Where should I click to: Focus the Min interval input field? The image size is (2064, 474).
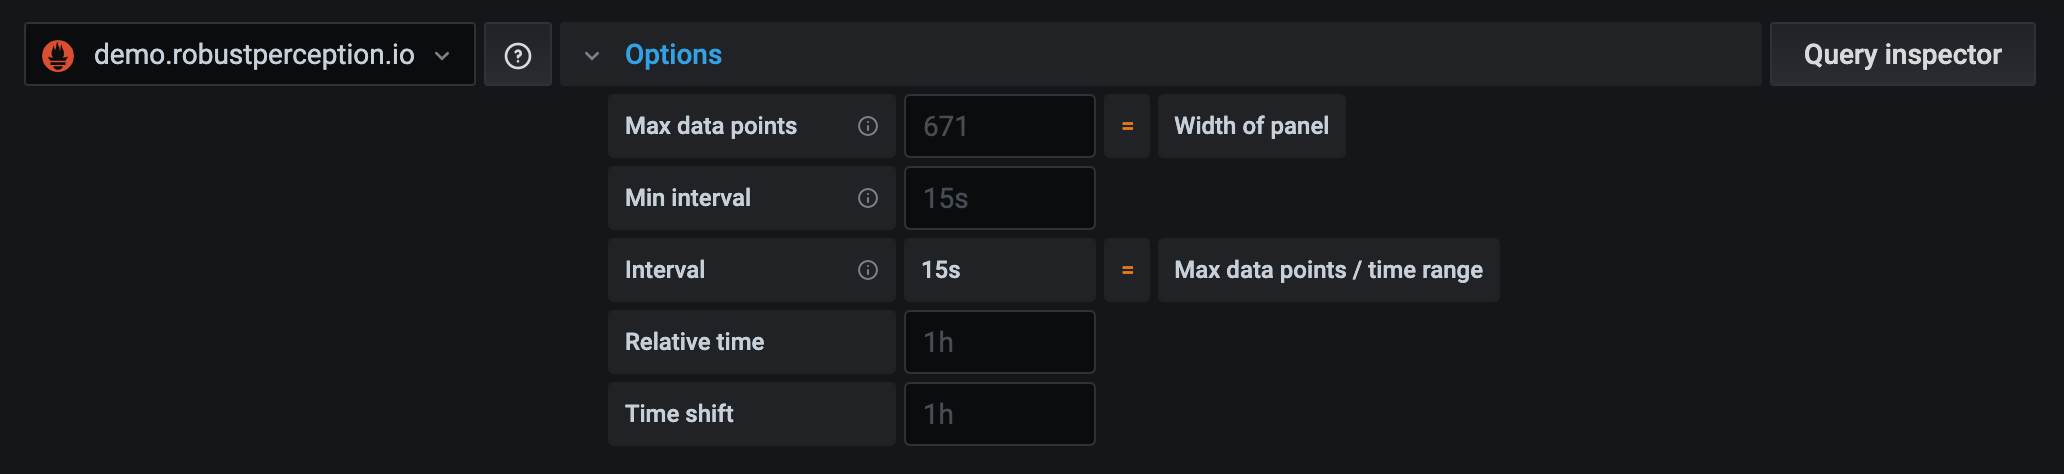[1000, 198]
